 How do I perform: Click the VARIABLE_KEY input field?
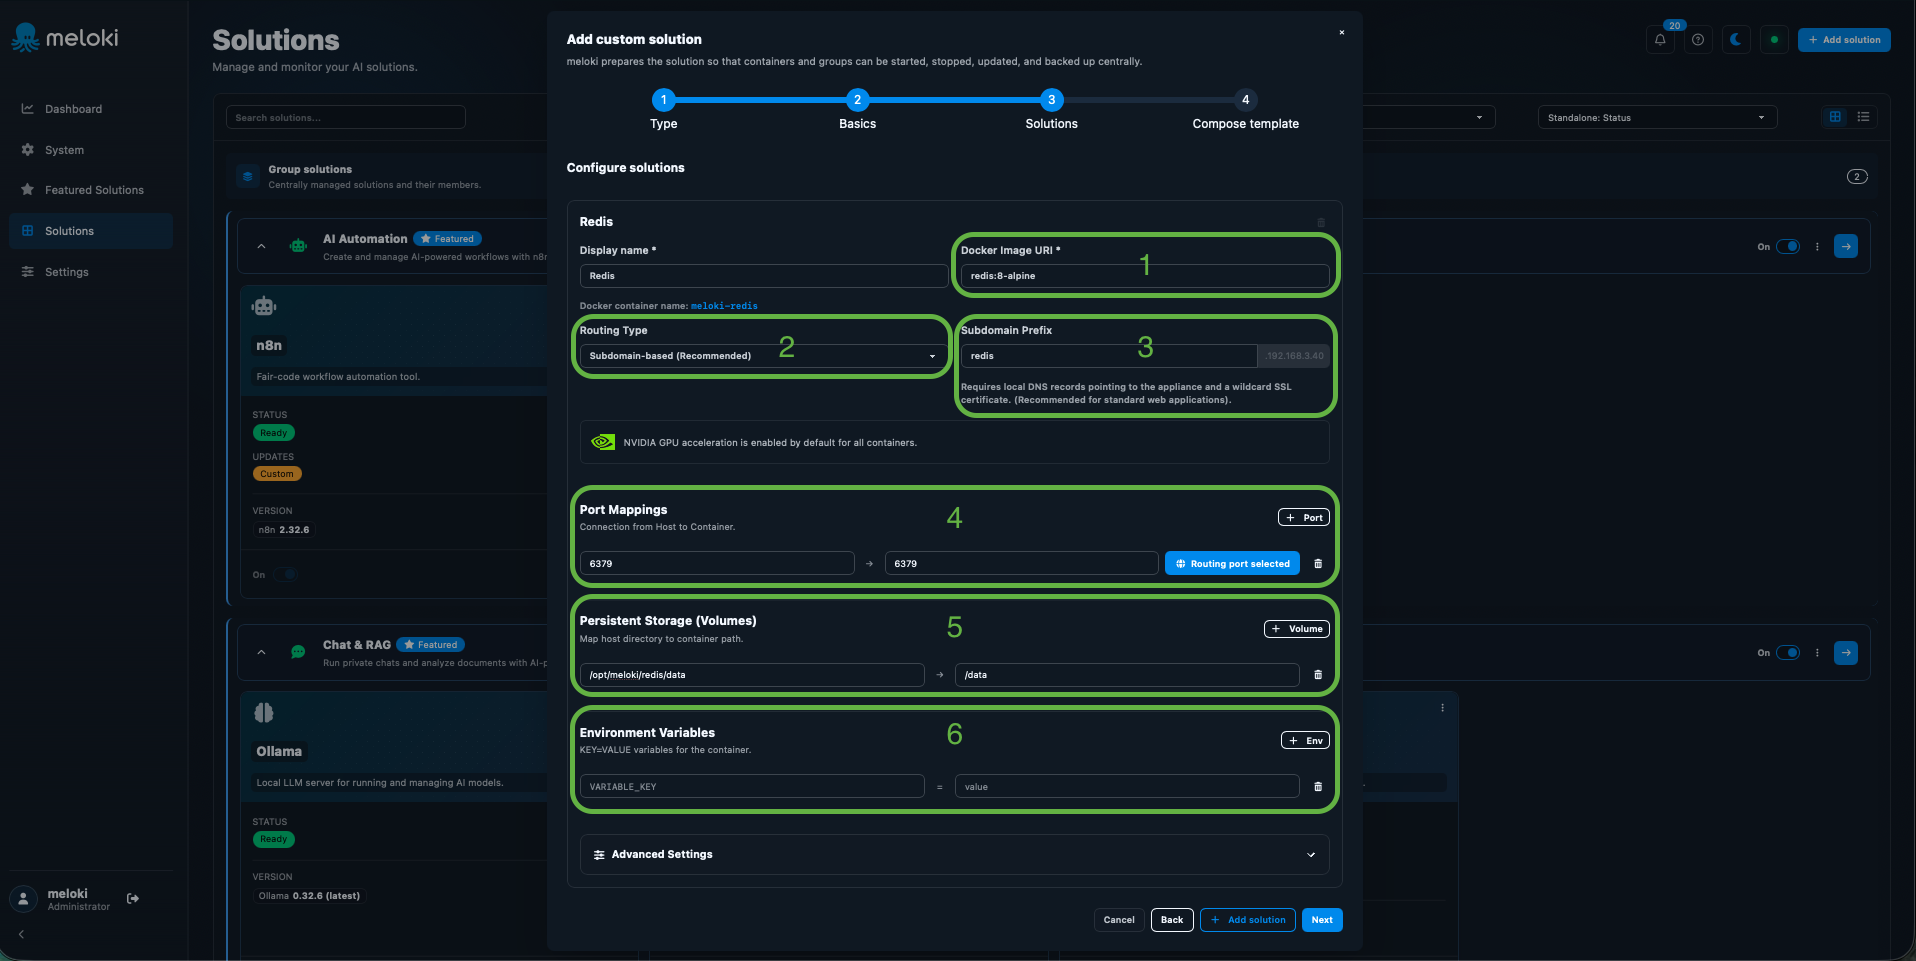pos(752,787)
